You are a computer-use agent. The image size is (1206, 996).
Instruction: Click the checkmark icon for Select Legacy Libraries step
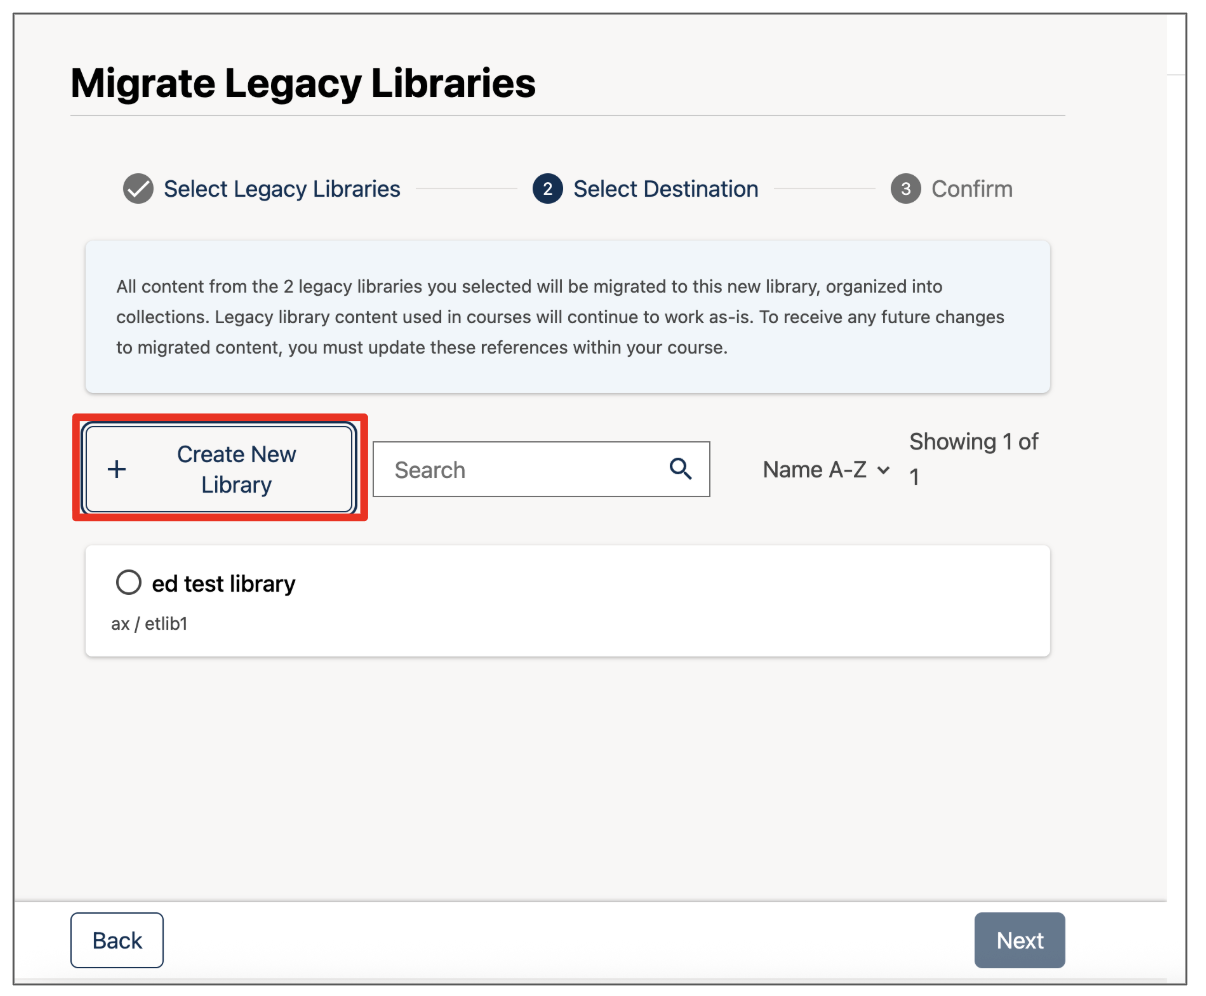tap(138, 188)
